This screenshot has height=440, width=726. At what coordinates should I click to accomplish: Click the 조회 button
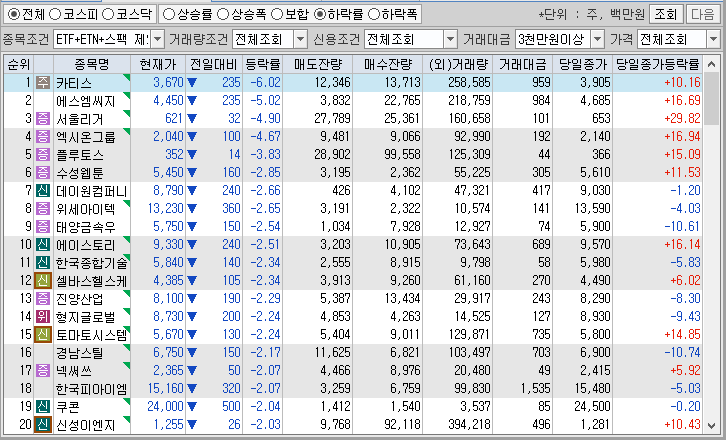click(665, 14)
